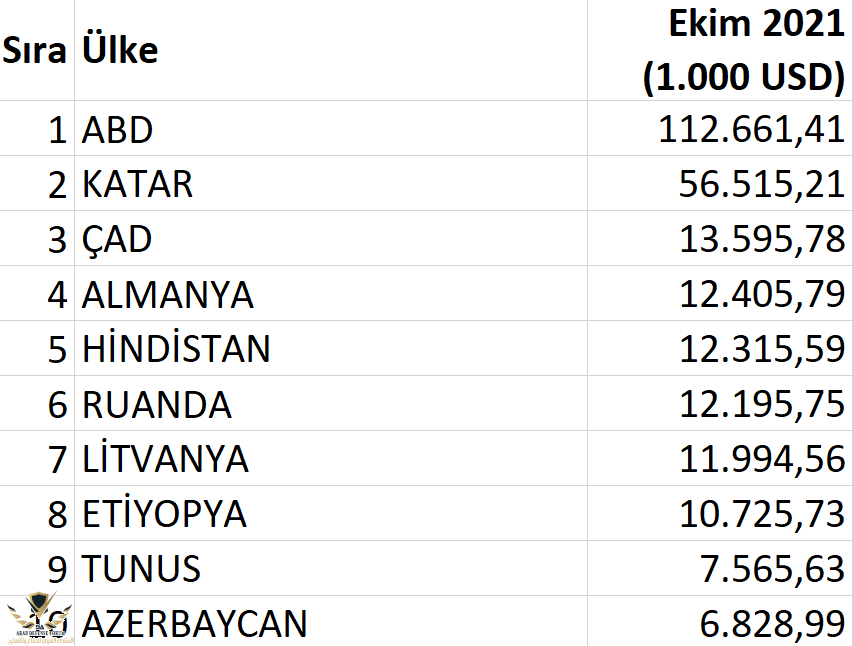Select the ÇAD country cell
The image size is (853, 646).
(x=331, y=238)
